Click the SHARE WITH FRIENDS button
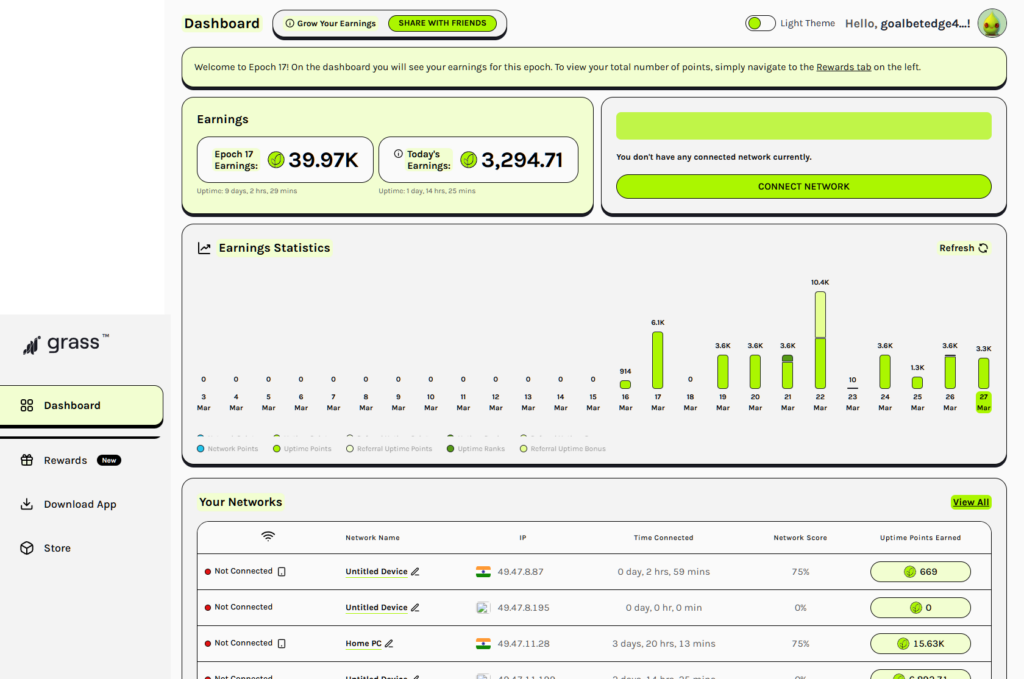 [443, 22]
